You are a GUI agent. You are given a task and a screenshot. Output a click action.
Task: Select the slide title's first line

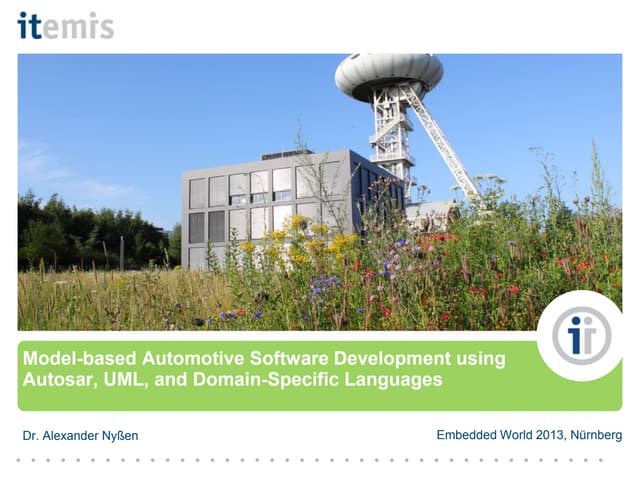click(264, 358)
